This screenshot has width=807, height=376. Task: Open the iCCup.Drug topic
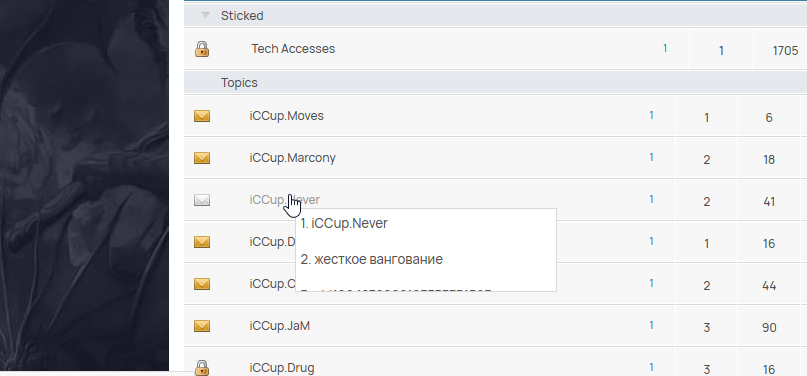[x=282, y=368]
